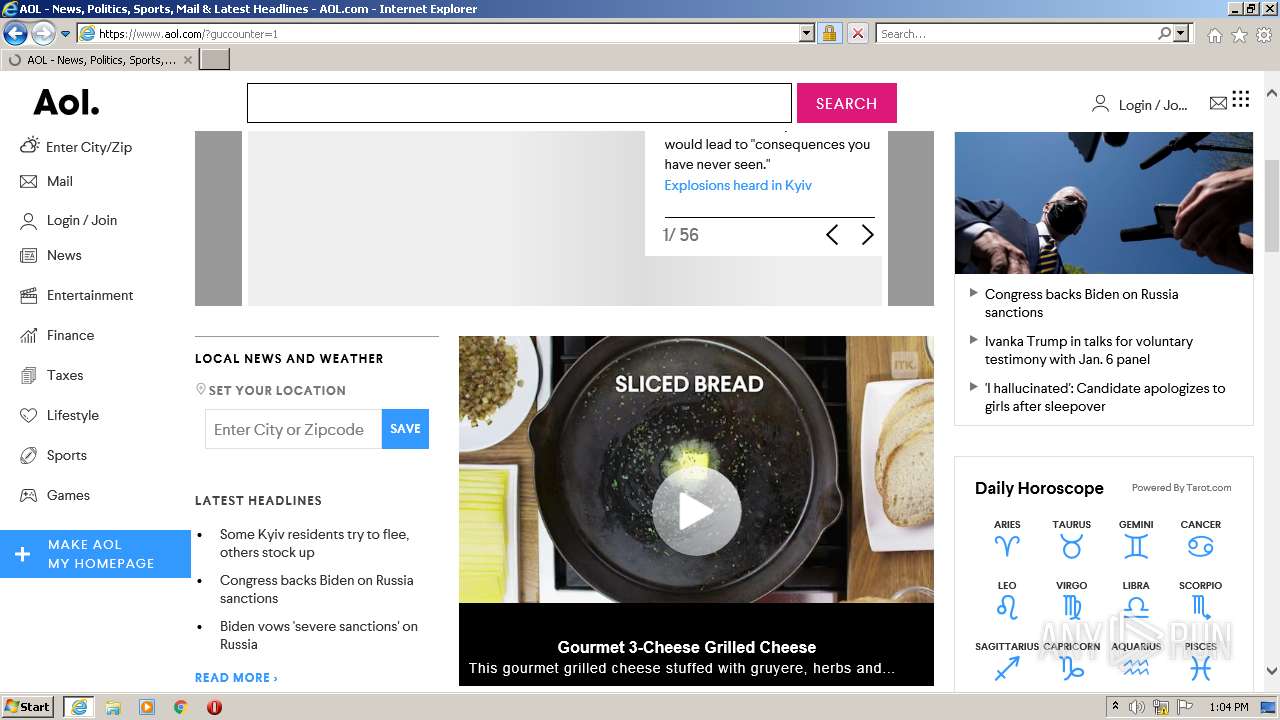Screen dimensions: 1280x720
Task: Open the apps grid icon in header
Action: [x=1241, y=98]
